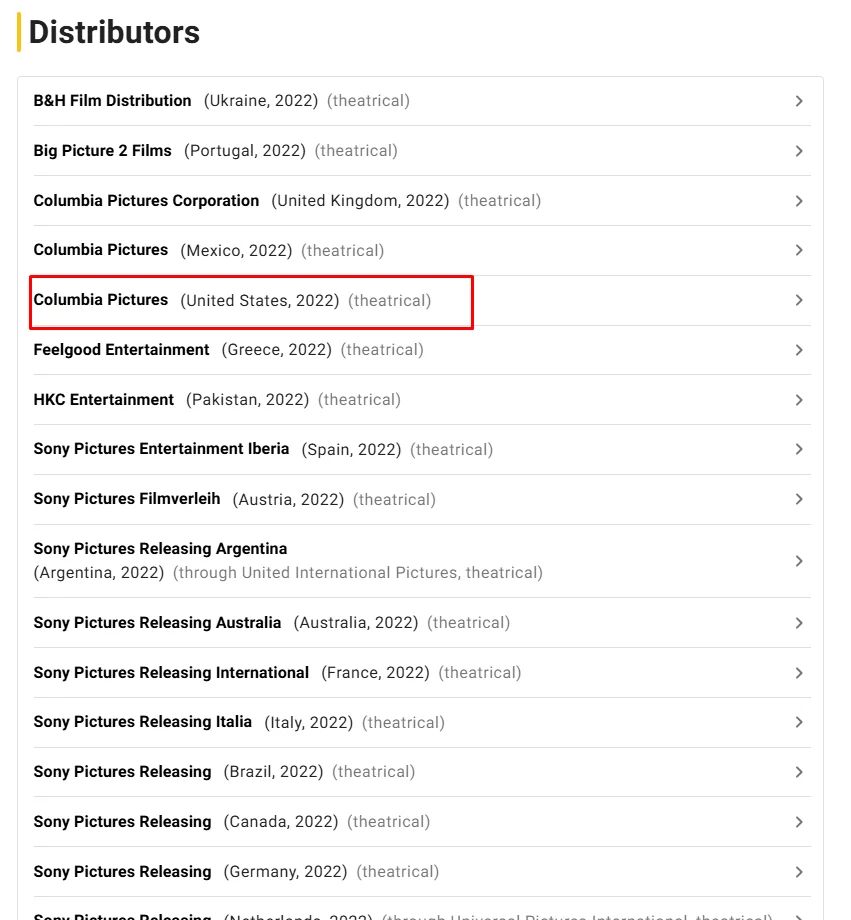The image size is (851, 920).
Task: Open Sony Pictures Releasing Germany entry
Action: (122, 871)
